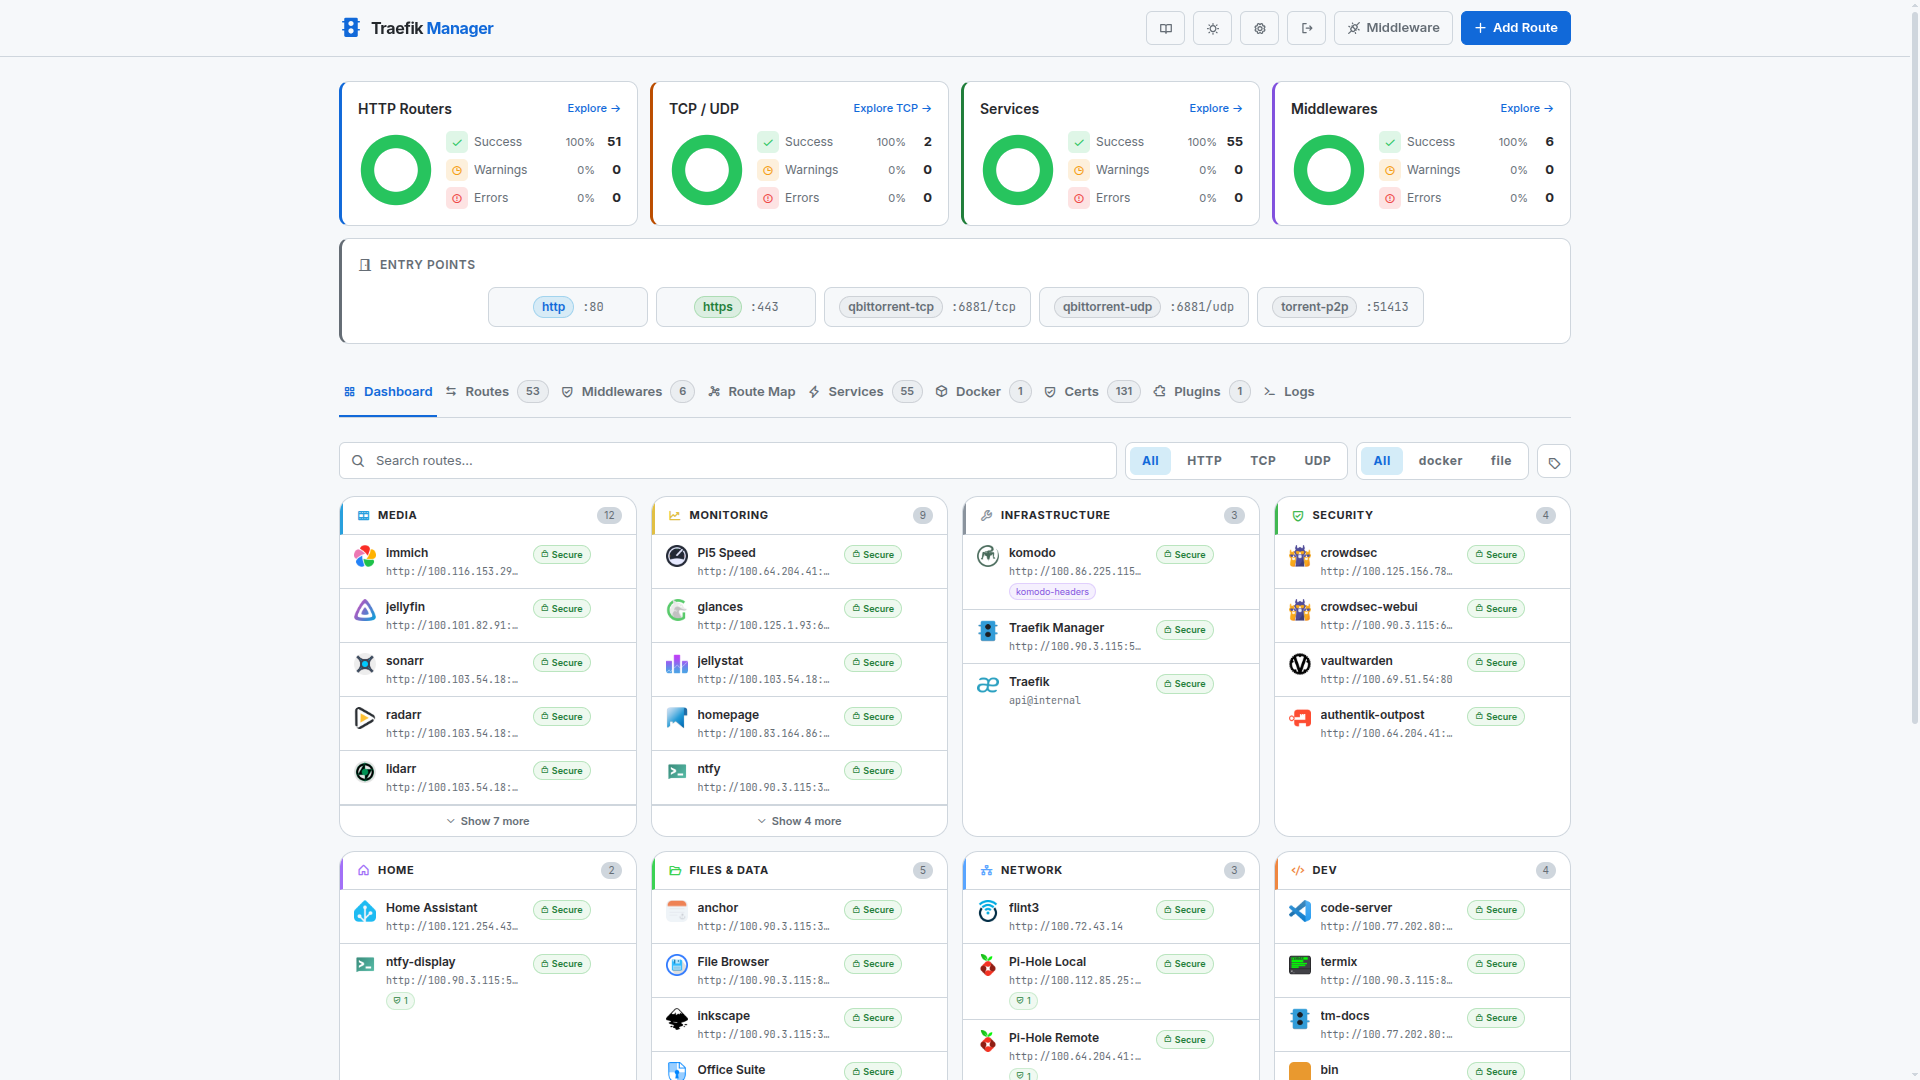Open the Certs tab
The image size is (1920, 1080).
point(1080,391)
